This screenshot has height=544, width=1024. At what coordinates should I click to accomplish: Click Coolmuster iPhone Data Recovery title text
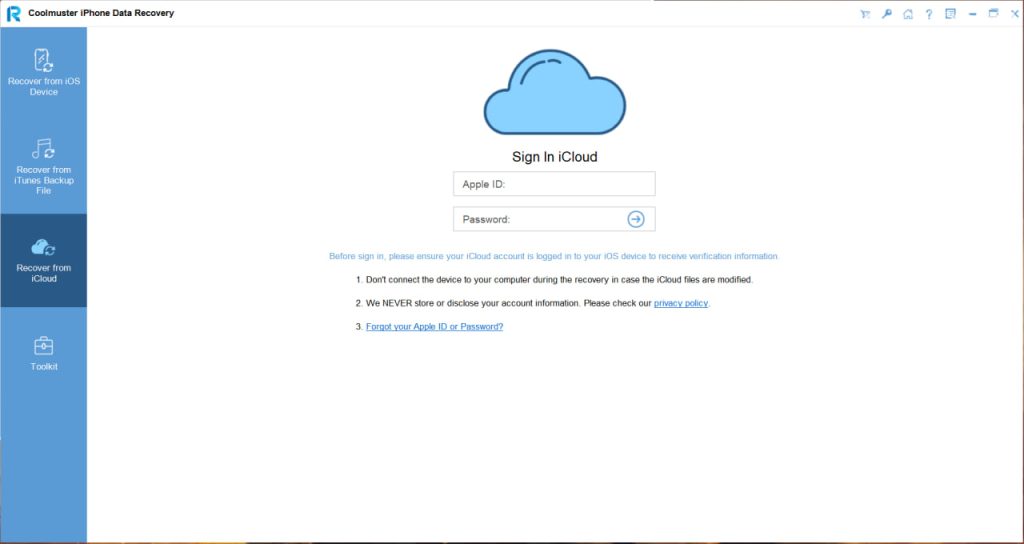click(x=101, y=13)
